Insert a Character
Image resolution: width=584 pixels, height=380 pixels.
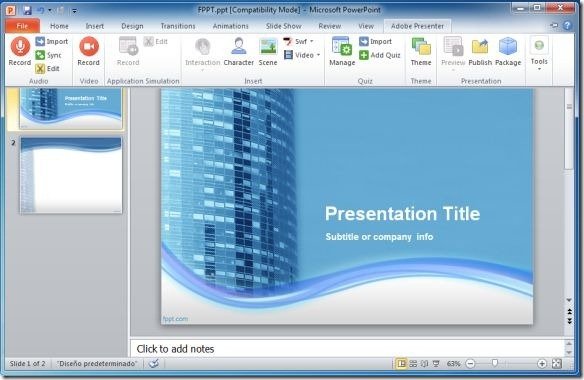pyautogui.click(x=239, y=51)
